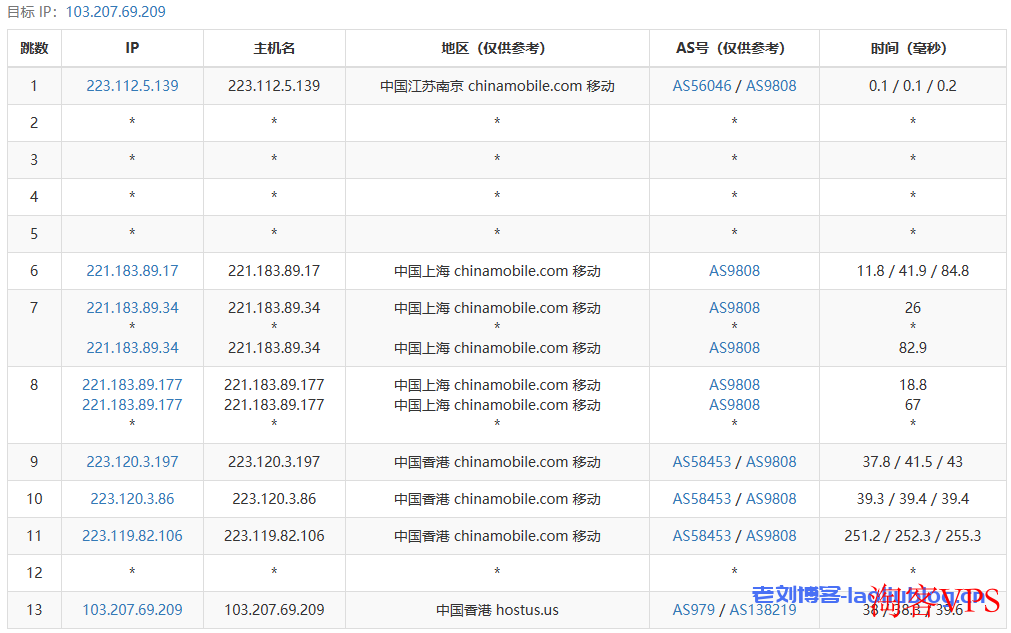The image size is (1011, 633).
Task: Click the 主机名 column header
Action: tap(274, 48)
